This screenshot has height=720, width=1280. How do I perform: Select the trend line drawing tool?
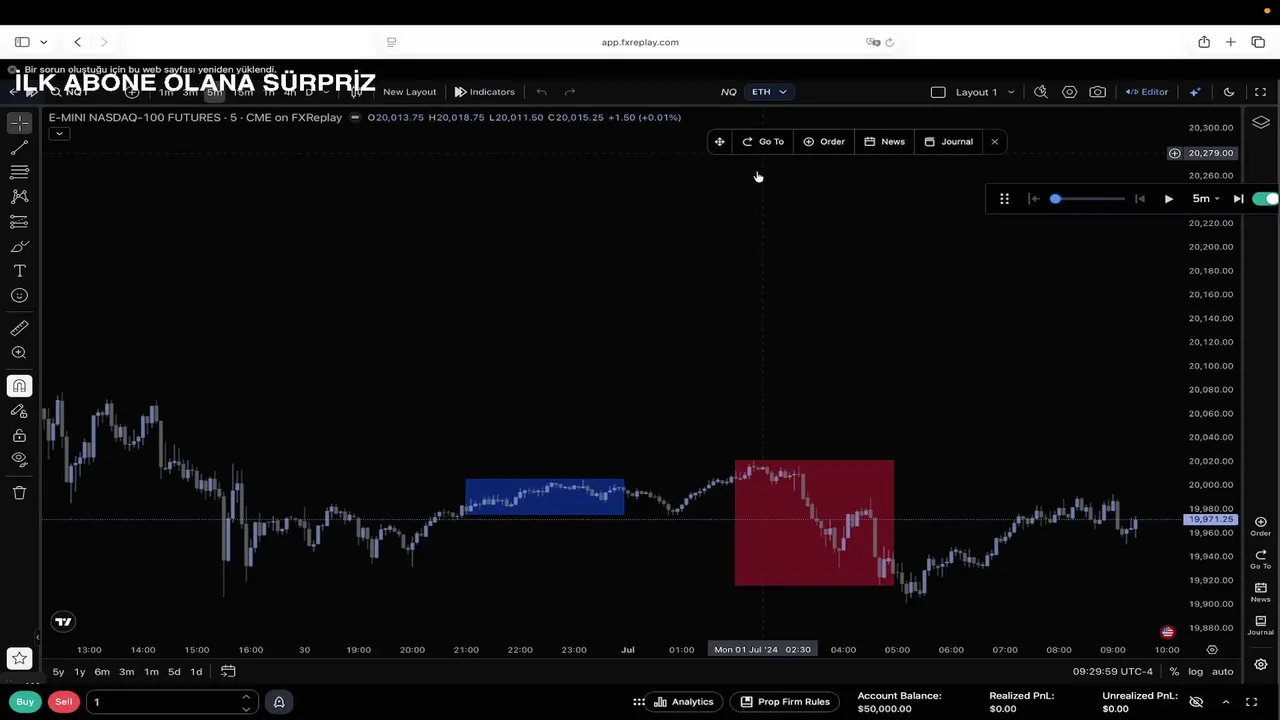19,148
